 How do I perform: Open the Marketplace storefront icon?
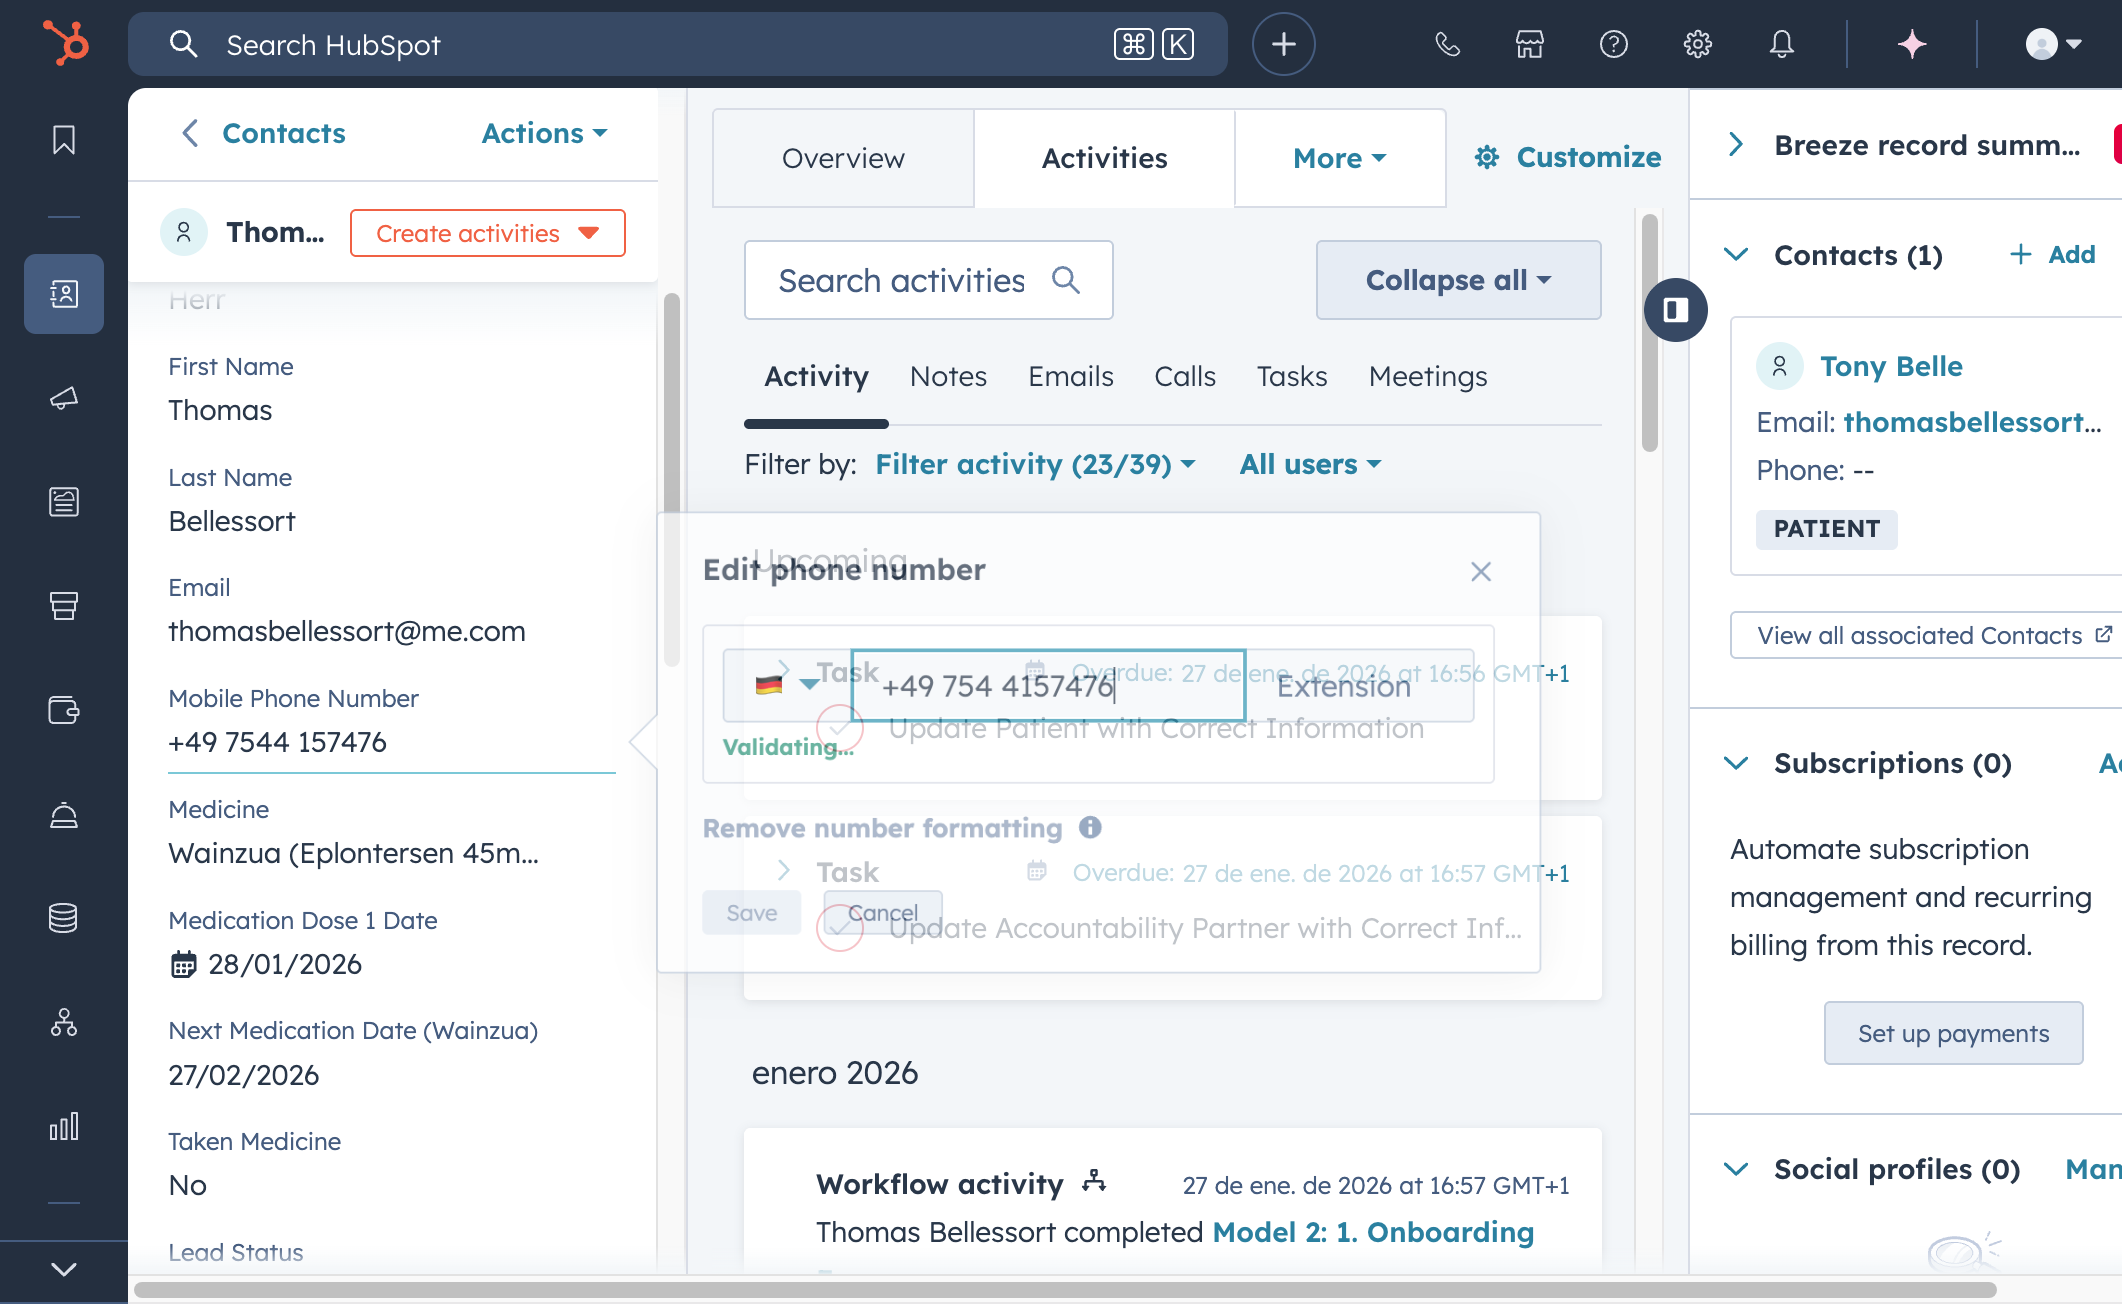pyautogui.click(x=1530, y=44)
